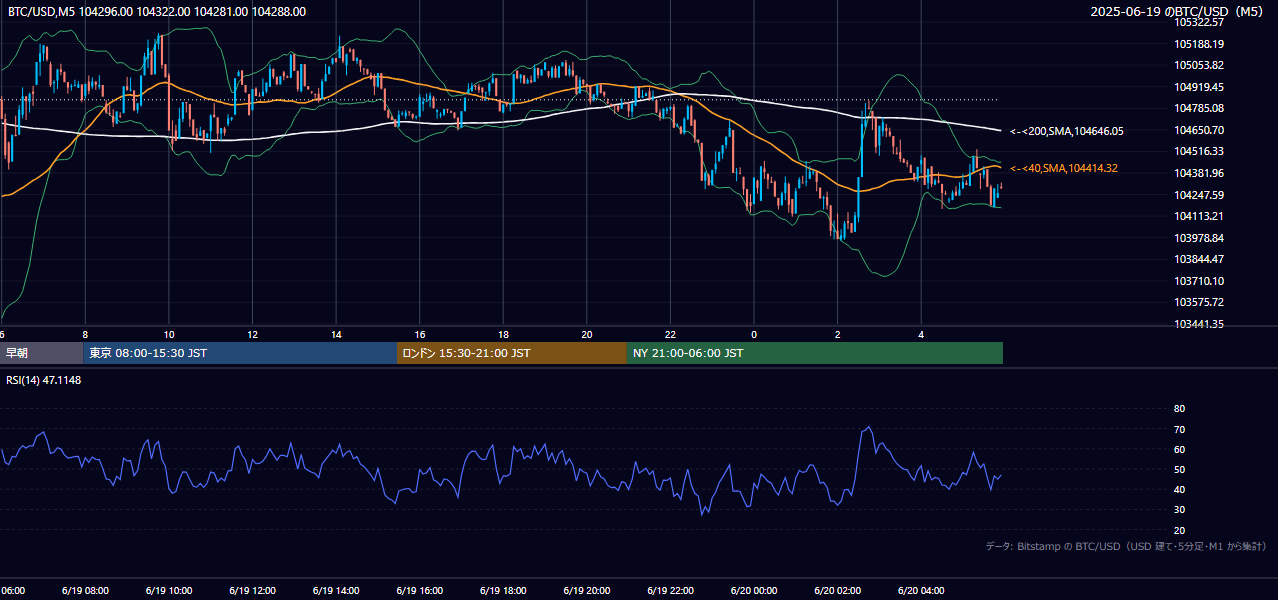Viewport: 1278px width, 600px height.
Task: Click price axis value 103441.35
Action: [x=1199, y=324]
